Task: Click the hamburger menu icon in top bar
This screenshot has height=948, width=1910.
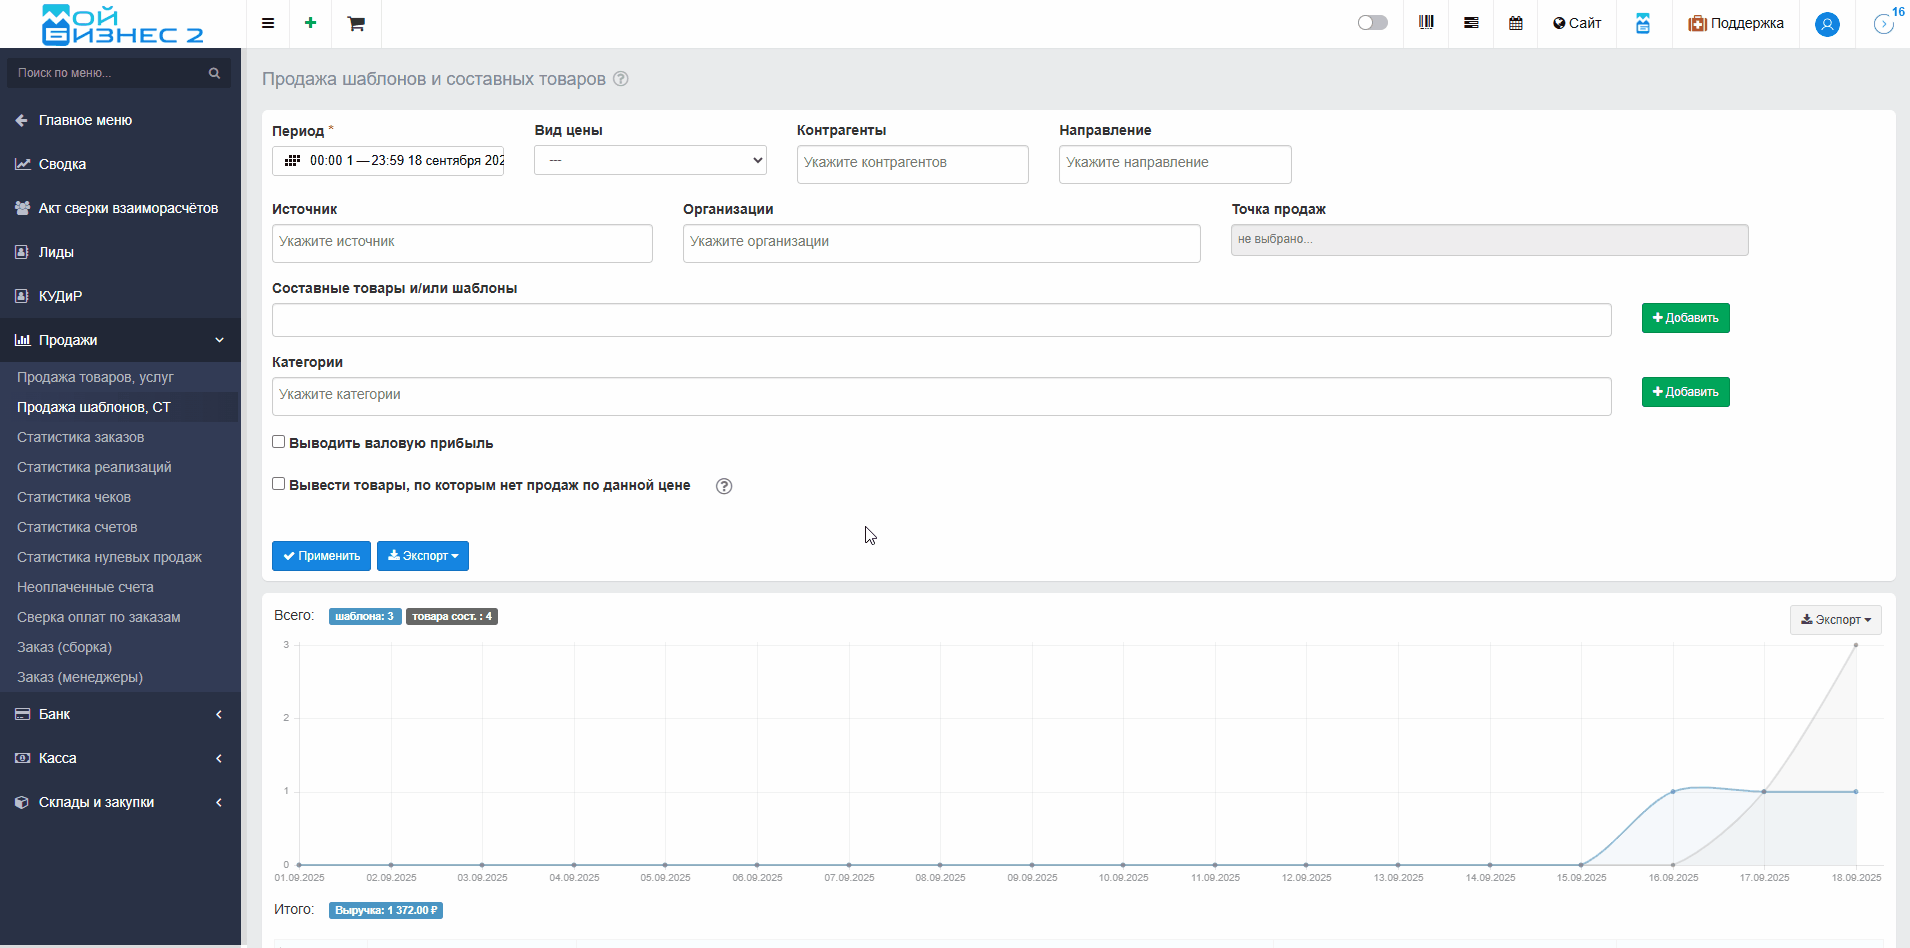Action: point(268,23)
